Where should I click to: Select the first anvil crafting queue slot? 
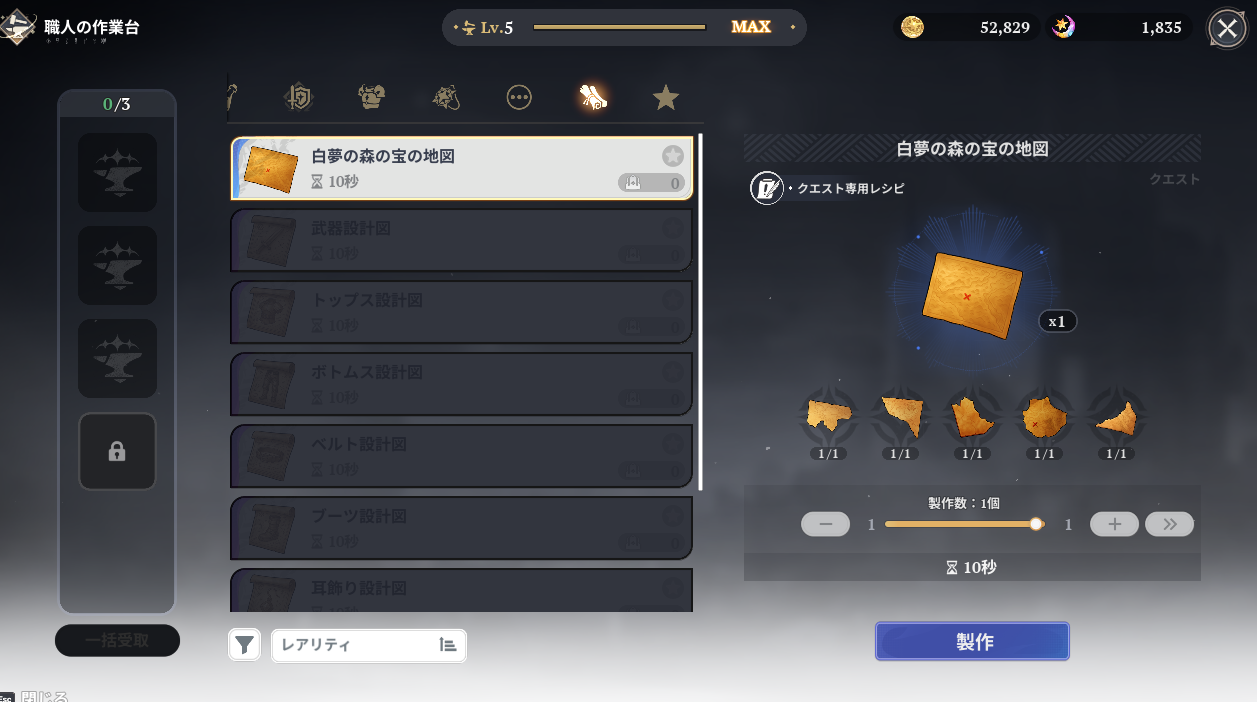(117, 172)
